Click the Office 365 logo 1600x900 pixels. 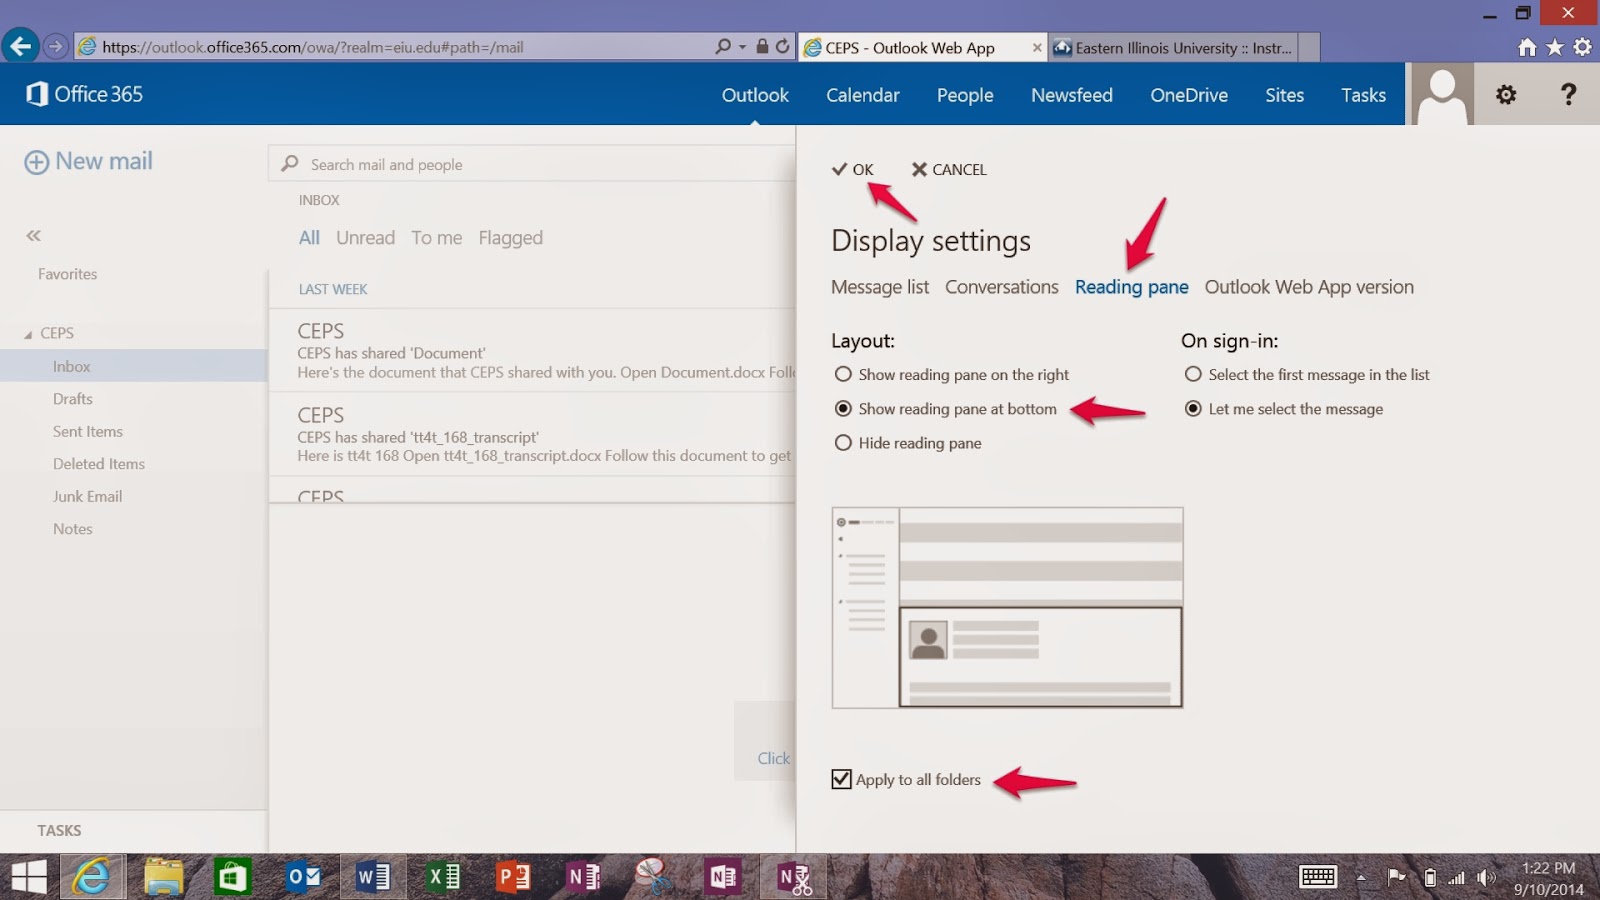(x=84, y=94)
